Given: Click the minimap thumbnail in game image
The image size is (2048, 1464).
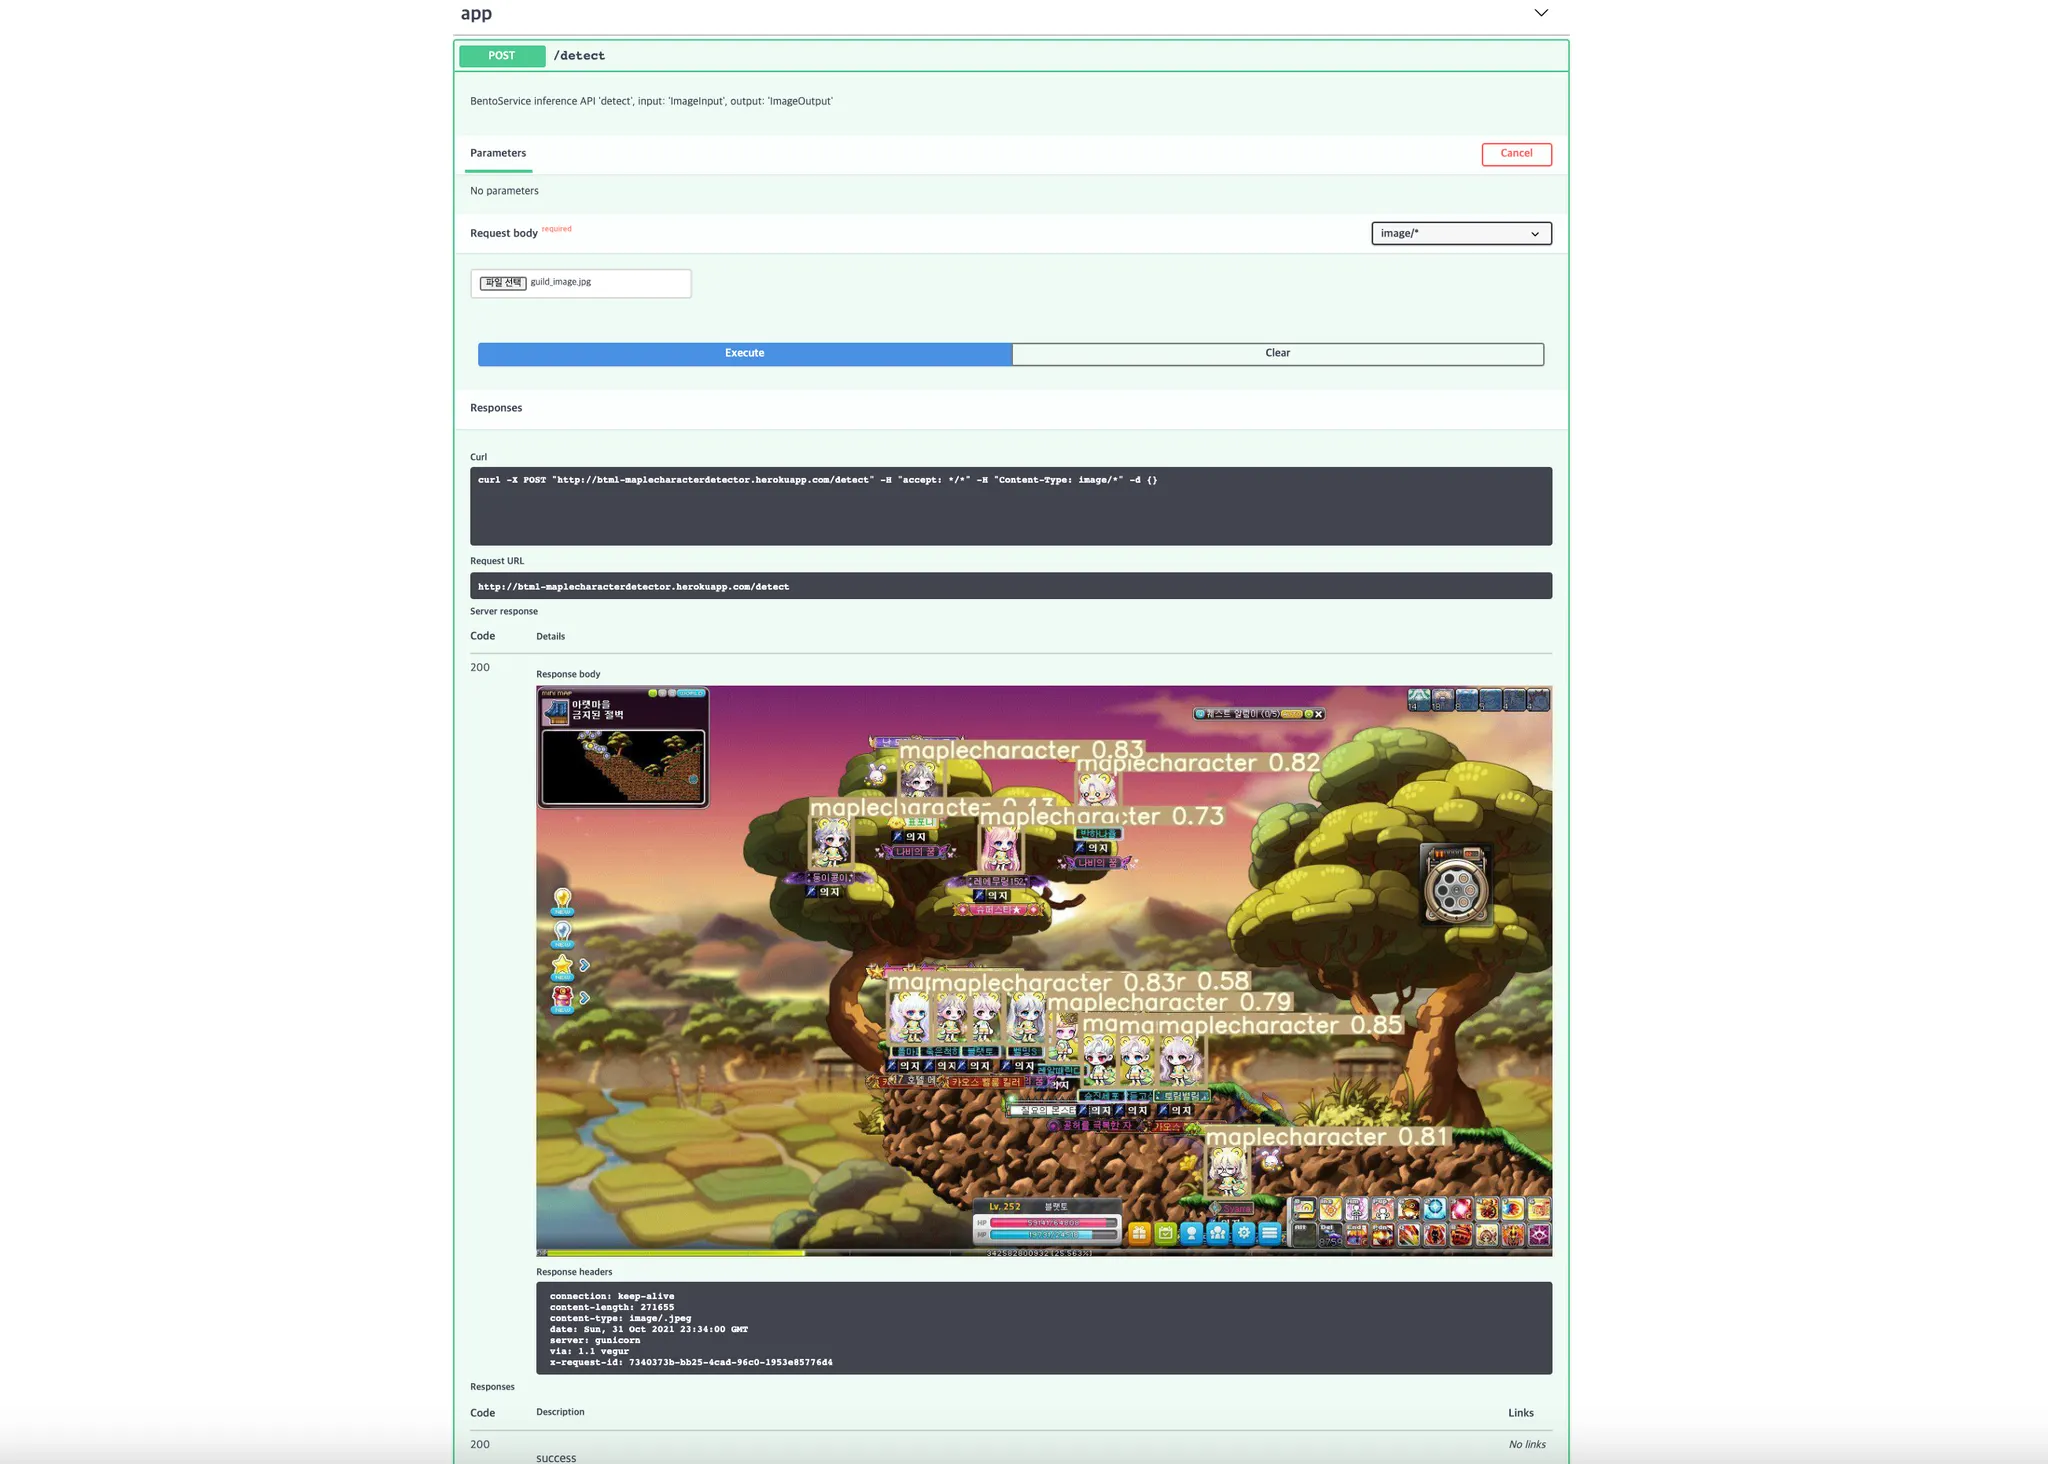Looking at the screenshot, I should (623, 765).
